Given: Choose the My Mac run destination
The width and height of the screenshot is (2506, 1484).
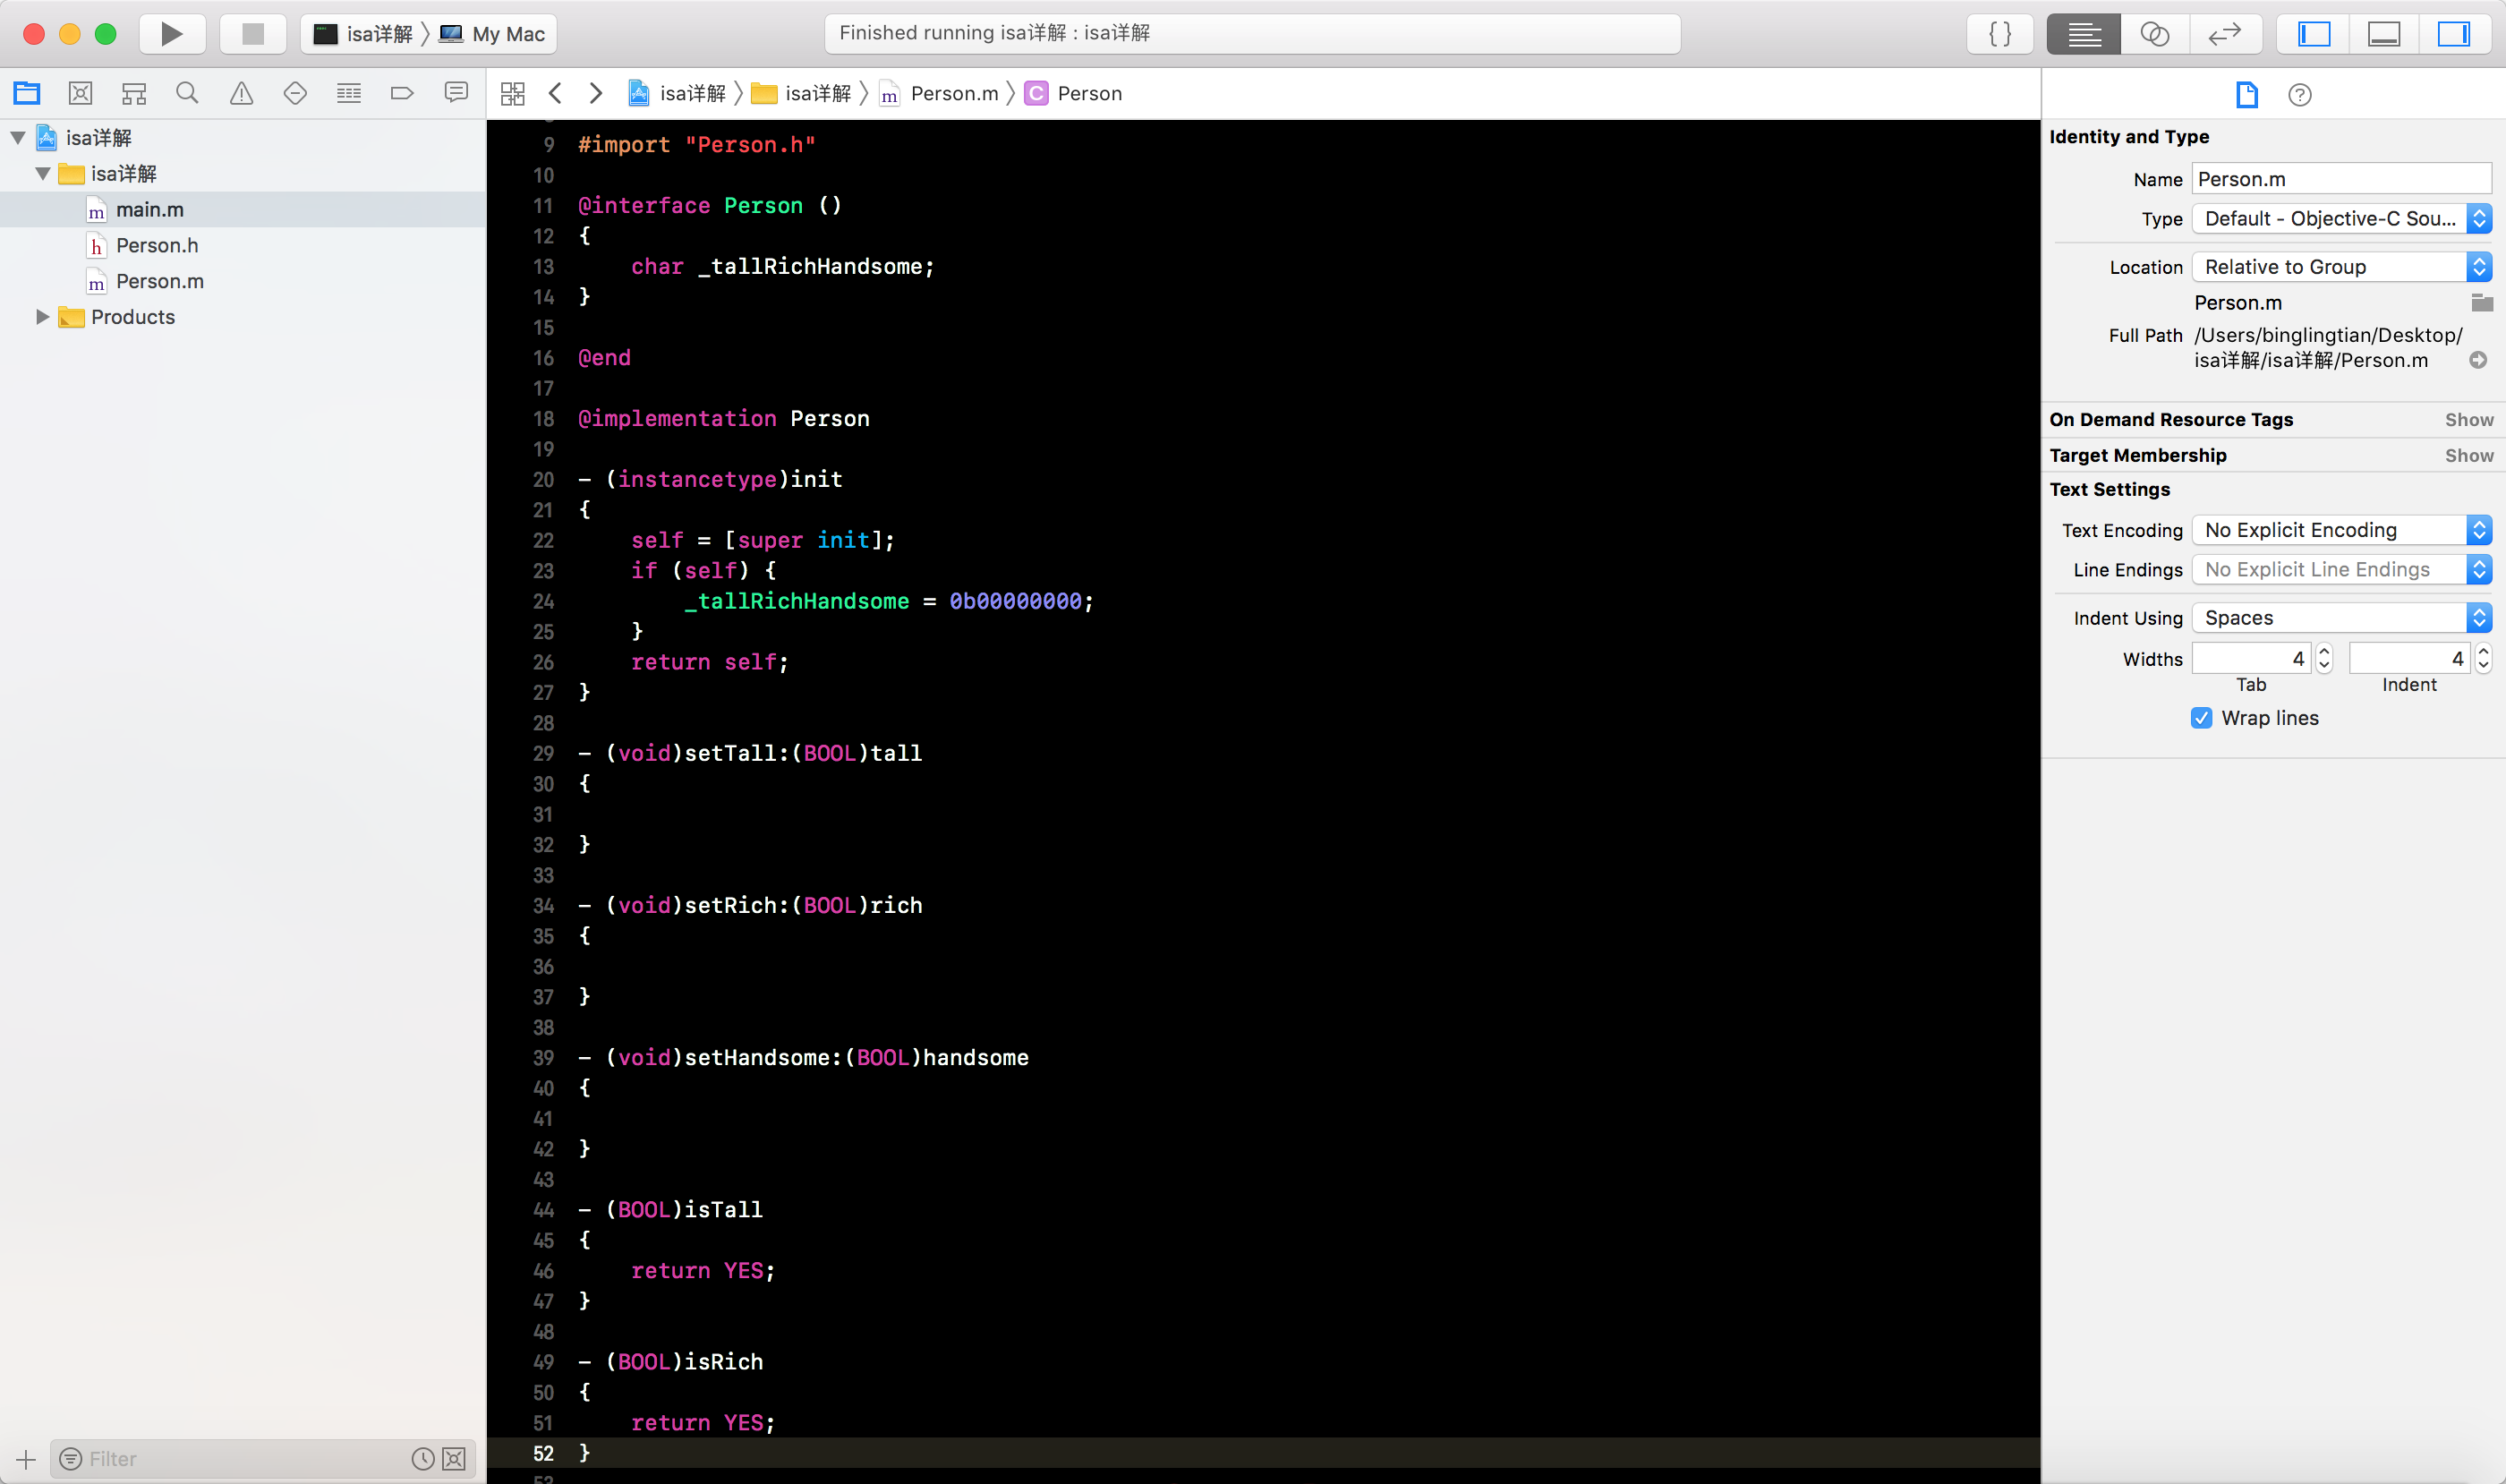Looking at the screenshot, I should coord(493,34).
